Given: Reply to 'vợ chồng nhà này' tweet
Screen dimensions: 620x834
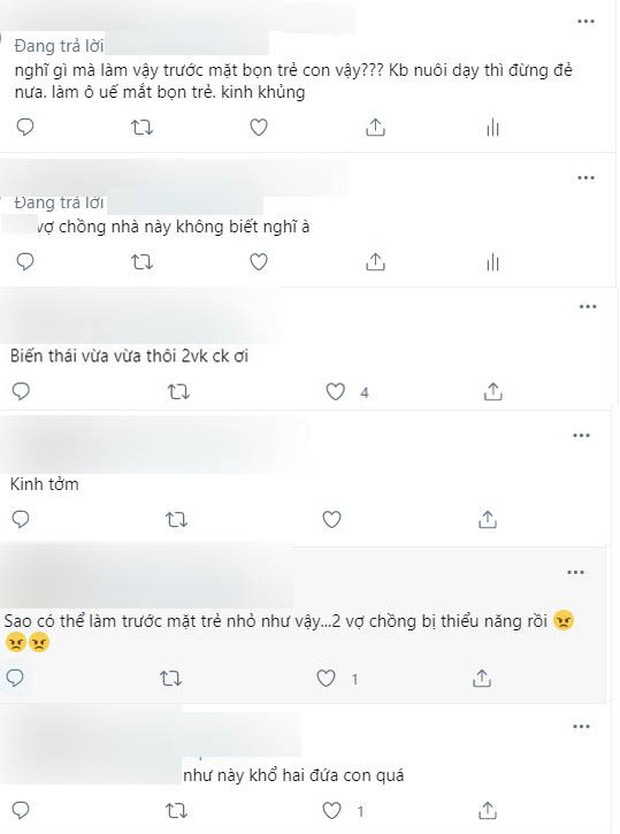Looking at the screenshot, I should 25,262.
